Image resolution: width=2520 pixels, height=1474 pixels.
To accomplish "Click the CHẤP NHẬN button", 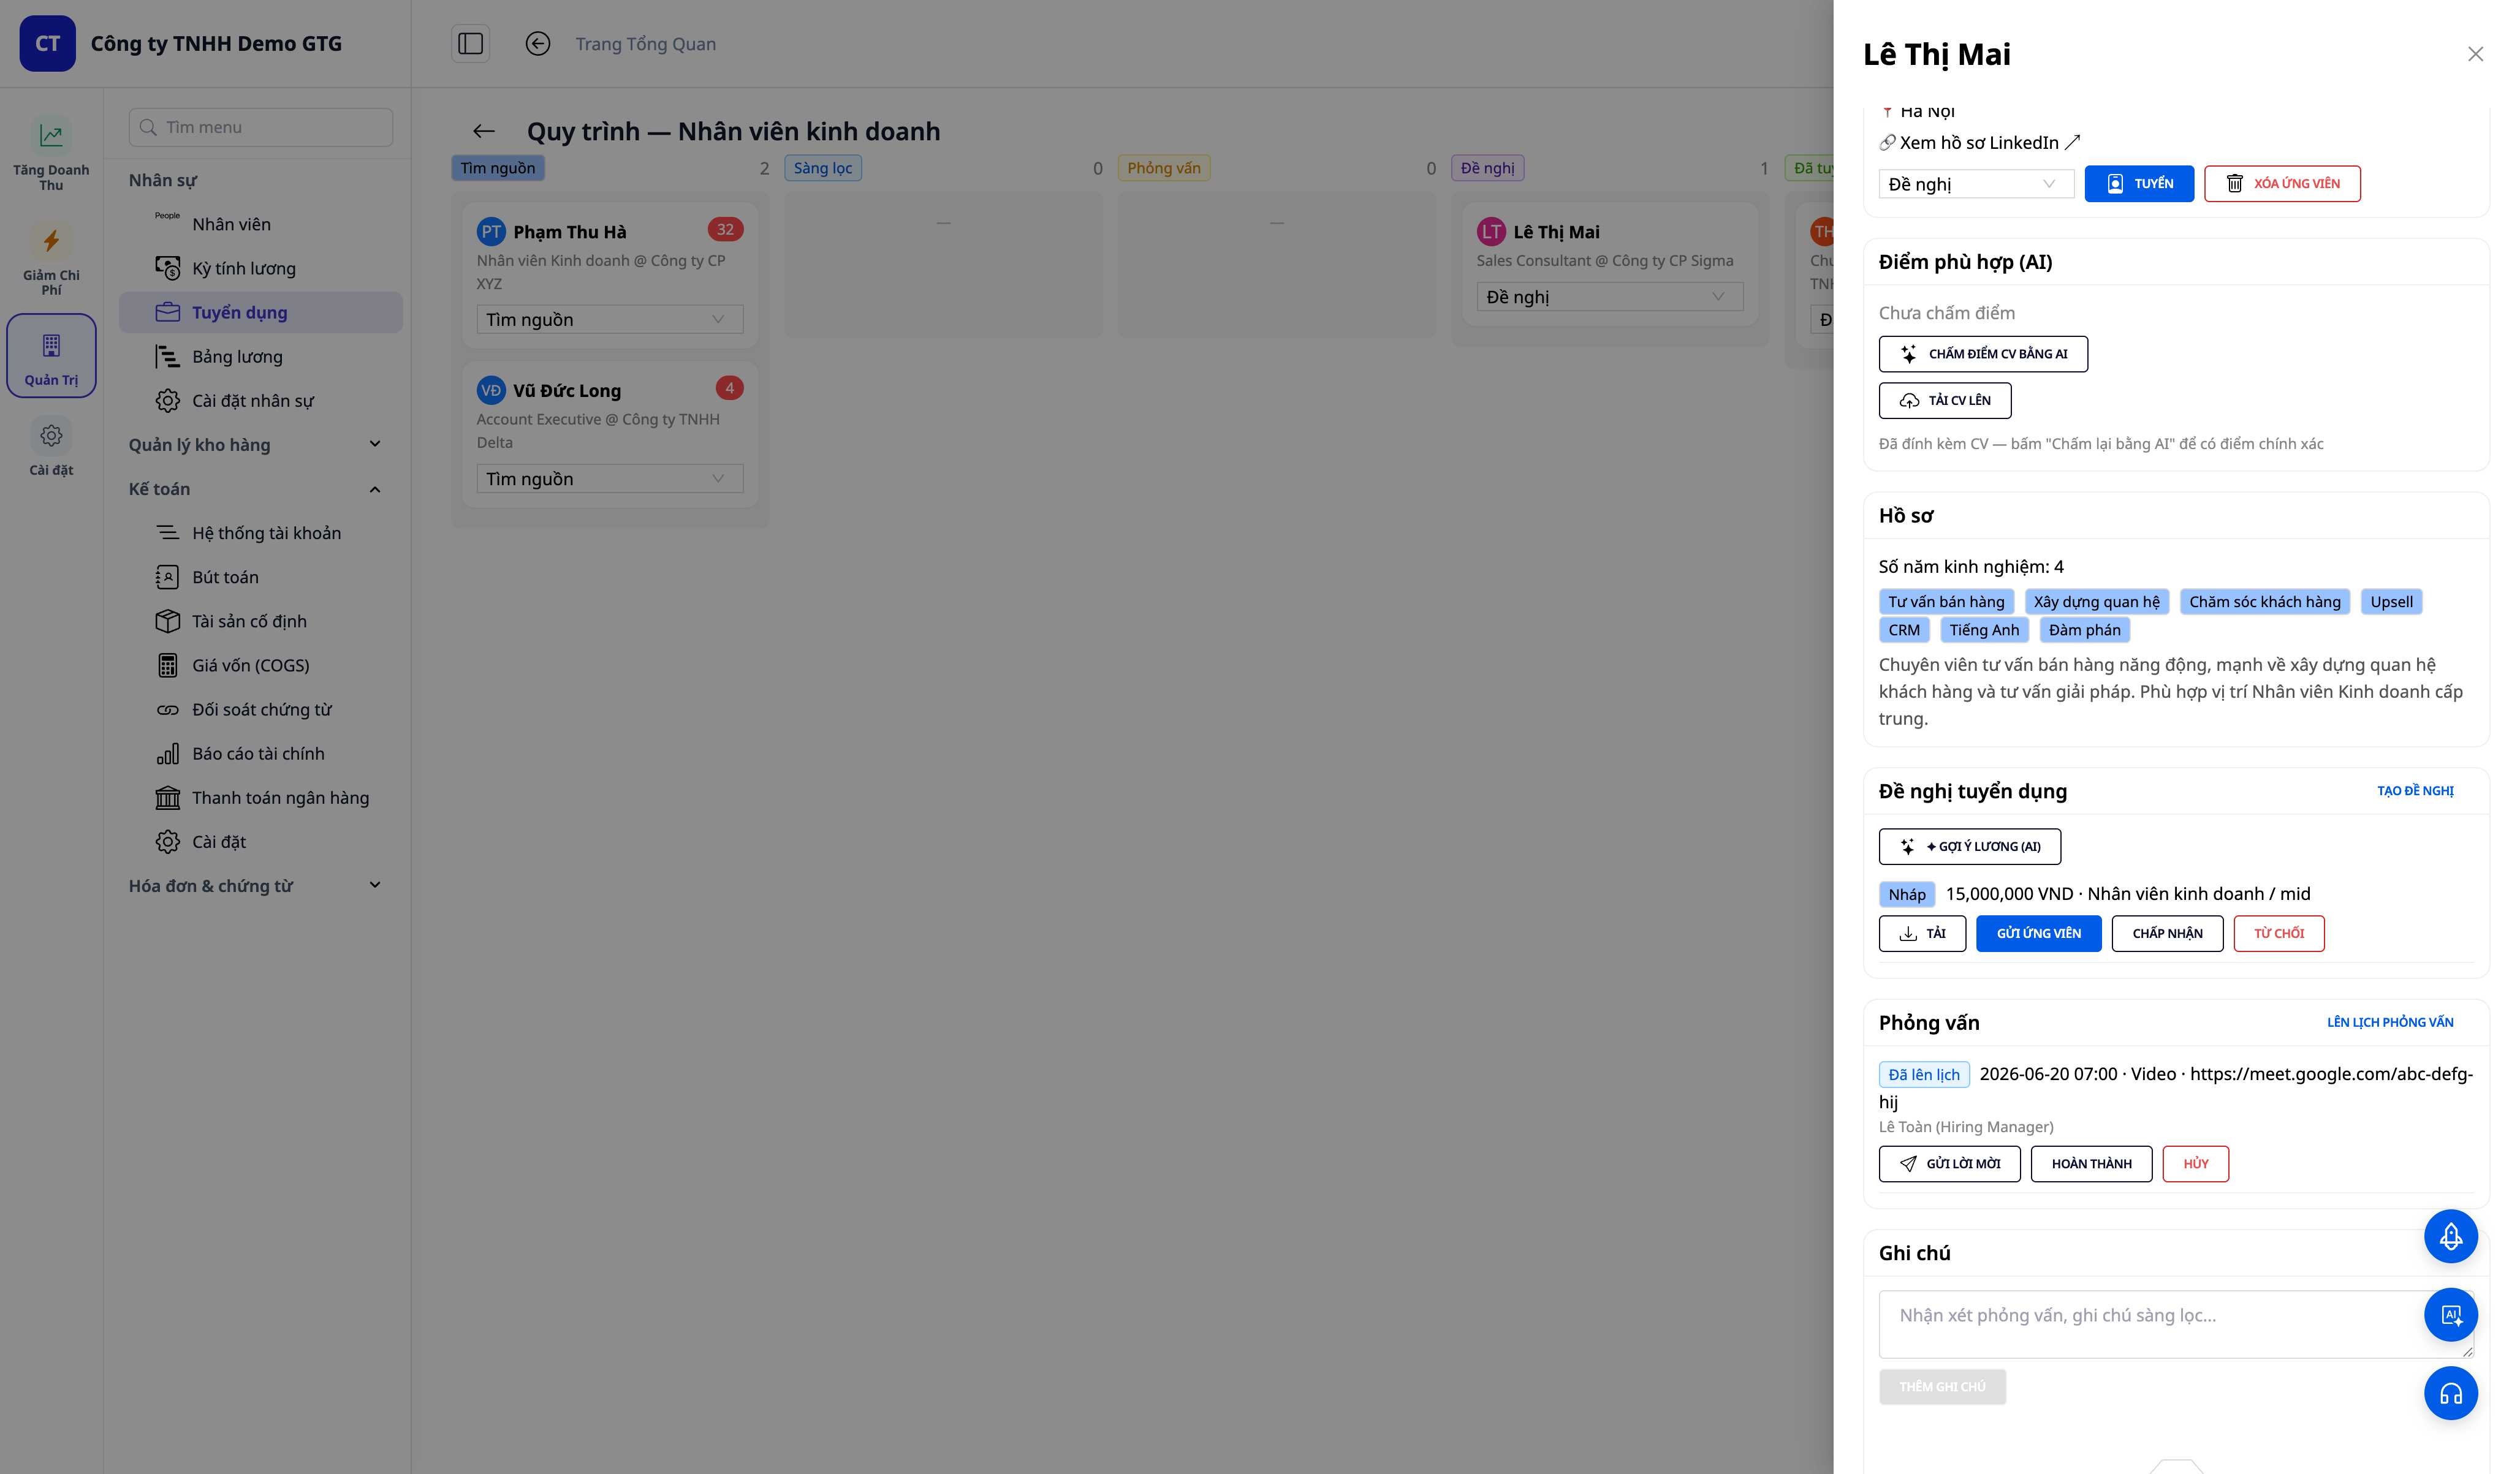I will (2167, 933).
